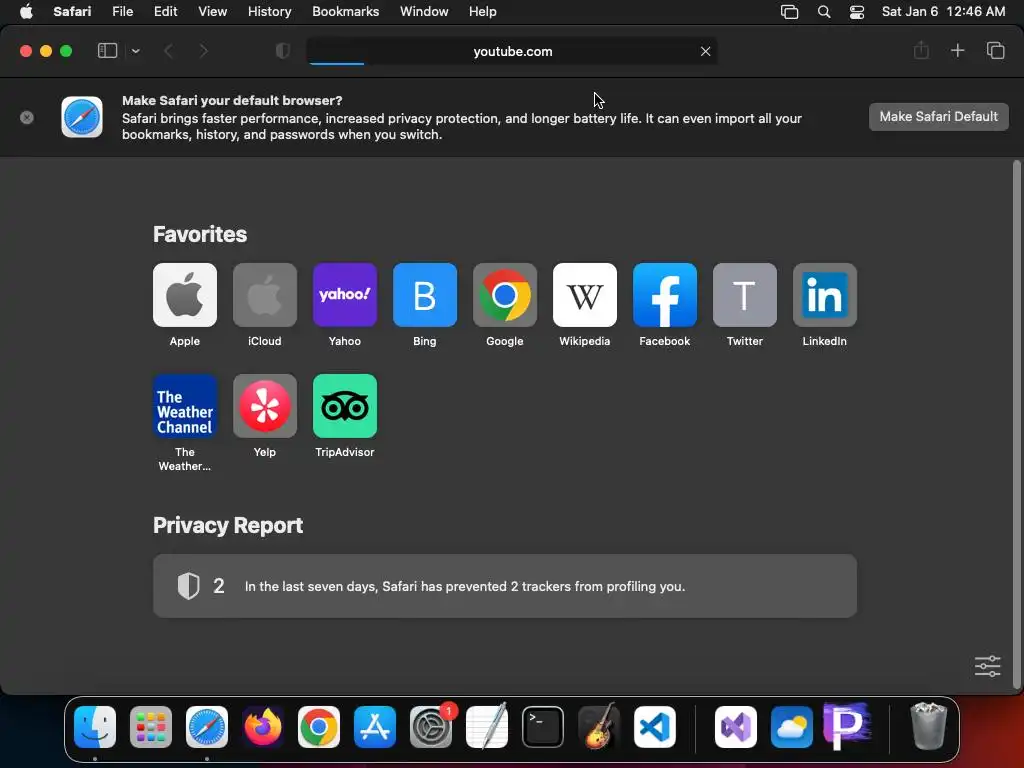Open Control Center in menu bar
The height and width of the screenshot is (768, 1024).
(x=857, y=12)
